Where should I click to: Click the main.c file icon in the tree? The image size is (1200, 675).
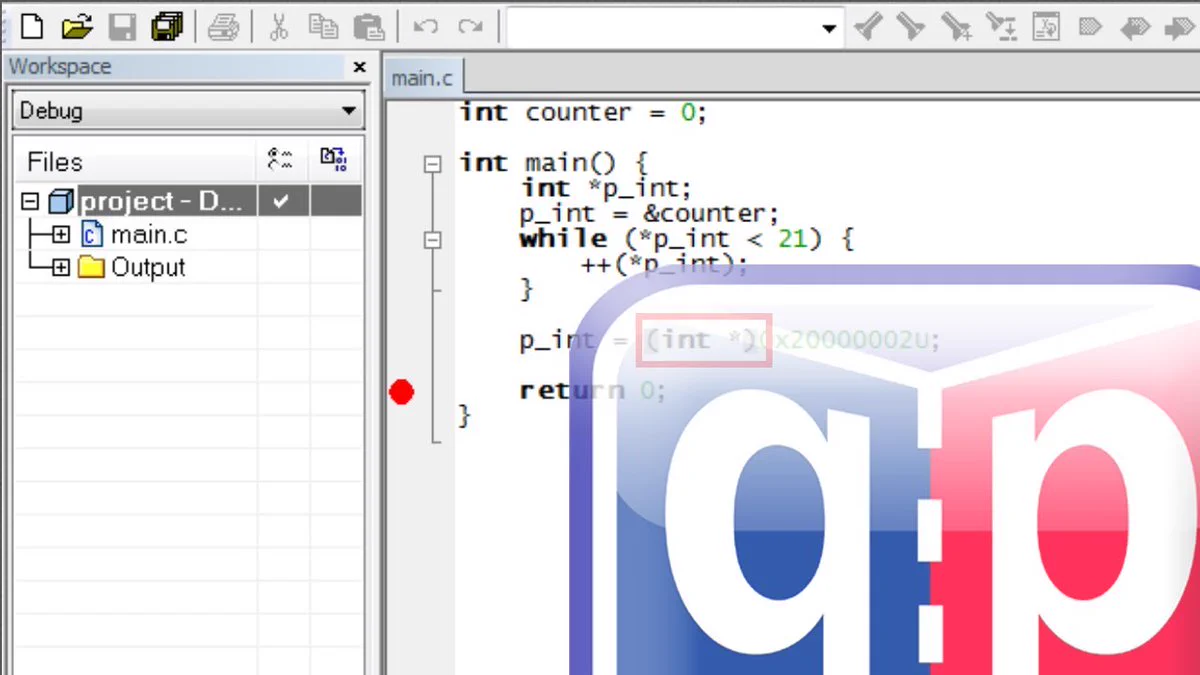pyautogui.click(x=91, y=235)
